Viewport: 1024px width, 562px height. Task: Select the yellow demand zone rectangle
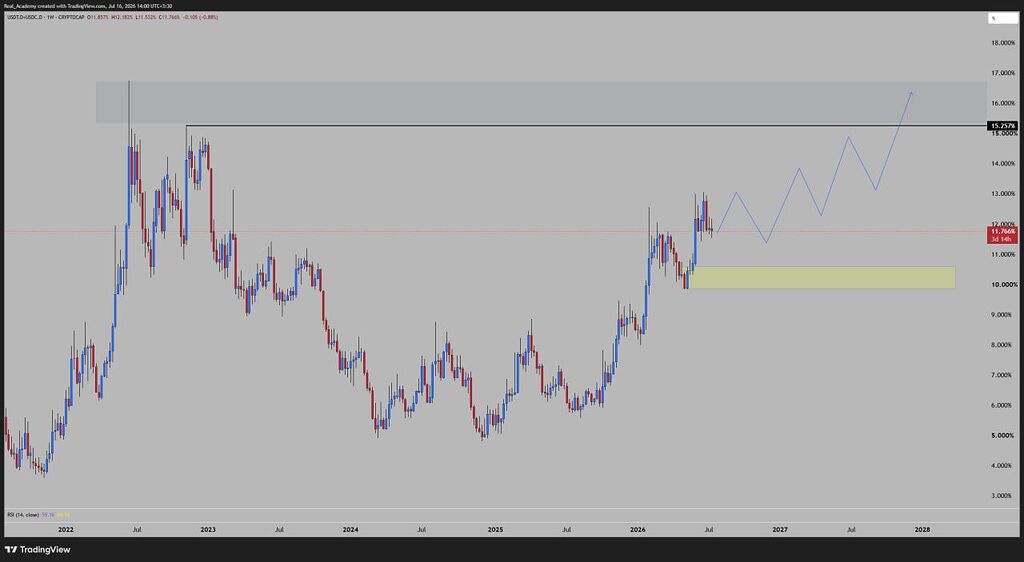click(822, 277)
